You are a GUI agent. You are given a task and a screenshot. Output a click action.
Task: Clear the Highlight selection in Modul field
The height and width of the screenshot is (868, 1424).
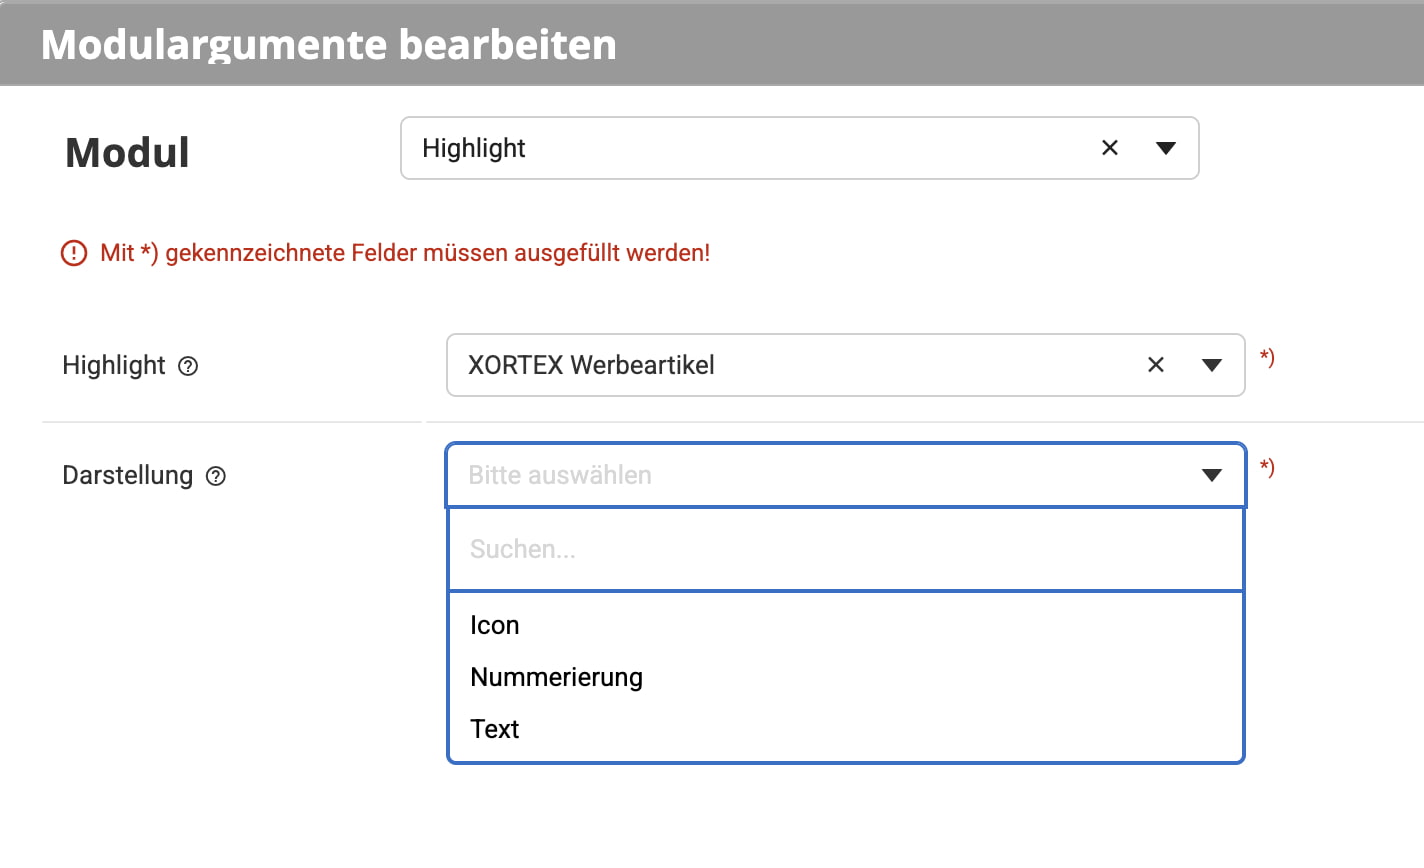[x=1110, y=148]
